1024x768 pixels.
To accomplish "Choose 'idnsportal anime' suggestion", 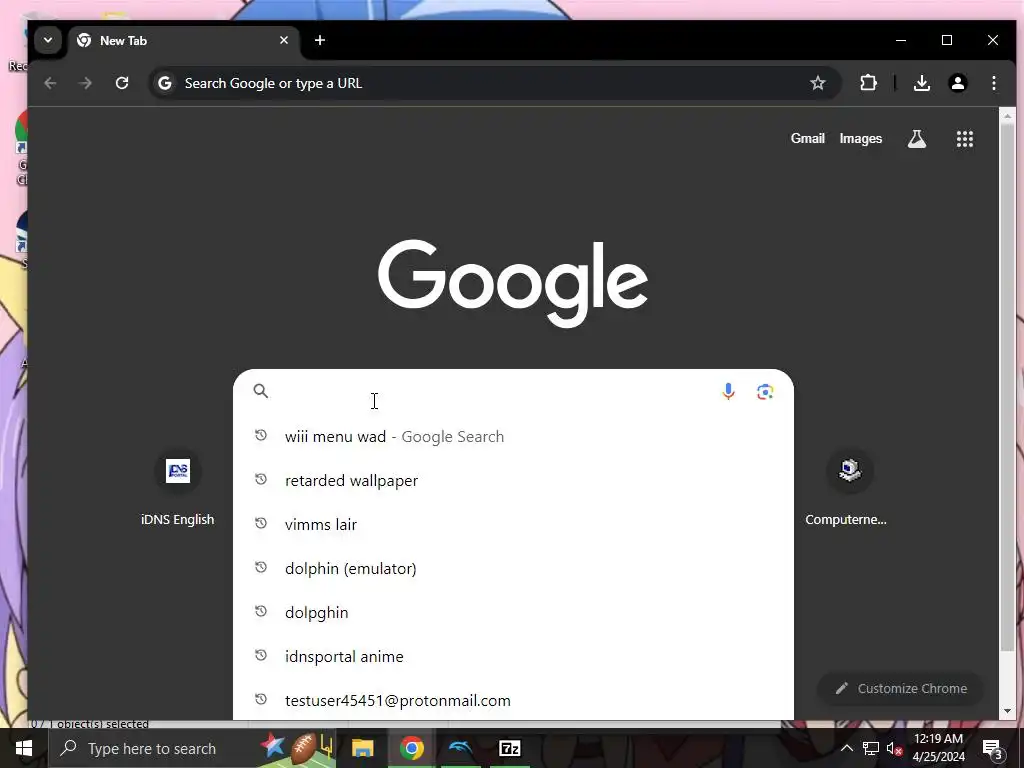I will point(513,656).
